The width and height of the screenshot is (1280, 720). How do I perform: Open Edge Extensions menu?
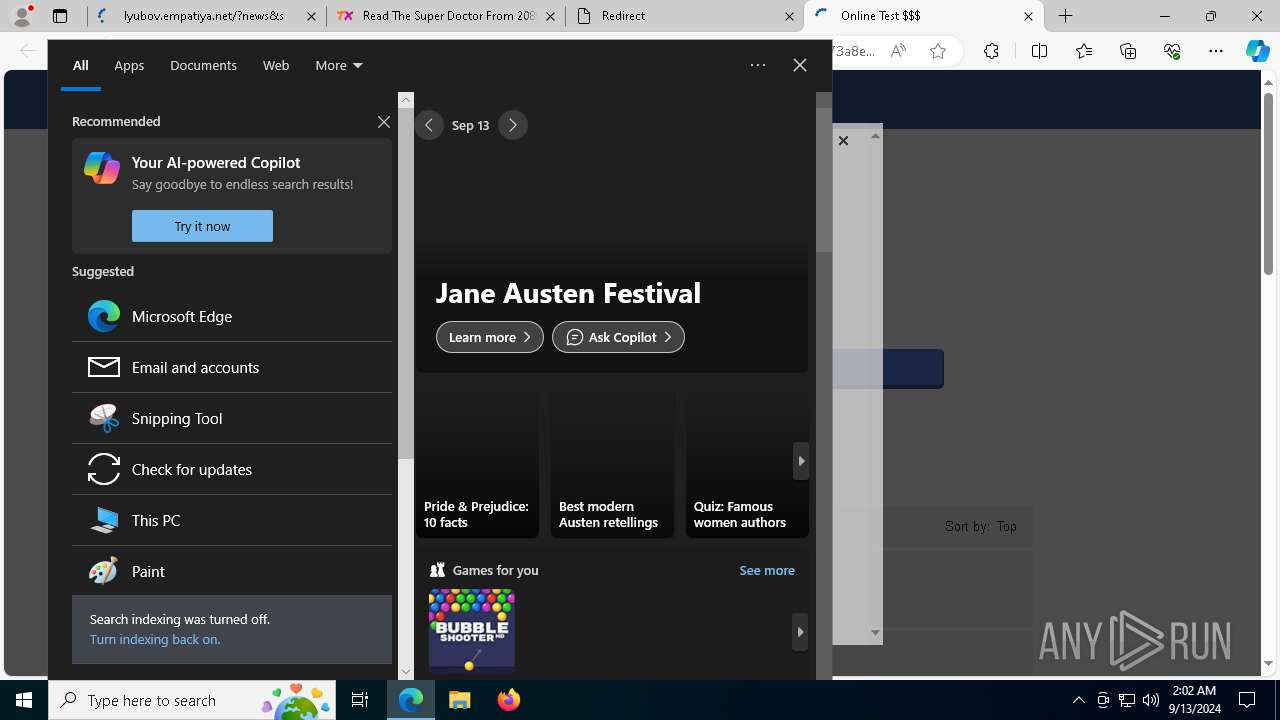pyautogui.click(x=991, y=51)
